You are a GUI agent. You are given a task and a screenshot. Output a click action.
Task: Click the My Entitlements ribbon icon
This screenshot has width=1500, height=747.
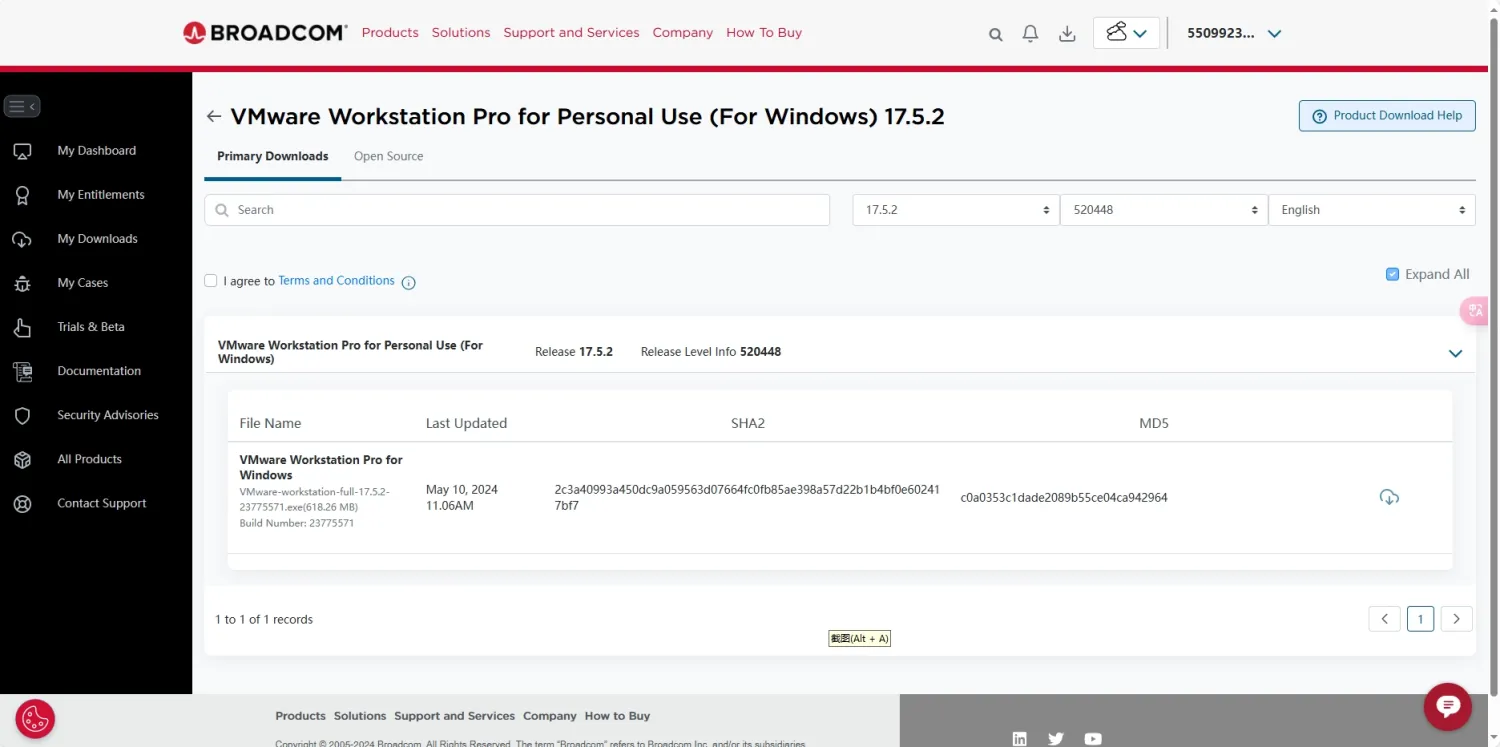click(22, 195)
